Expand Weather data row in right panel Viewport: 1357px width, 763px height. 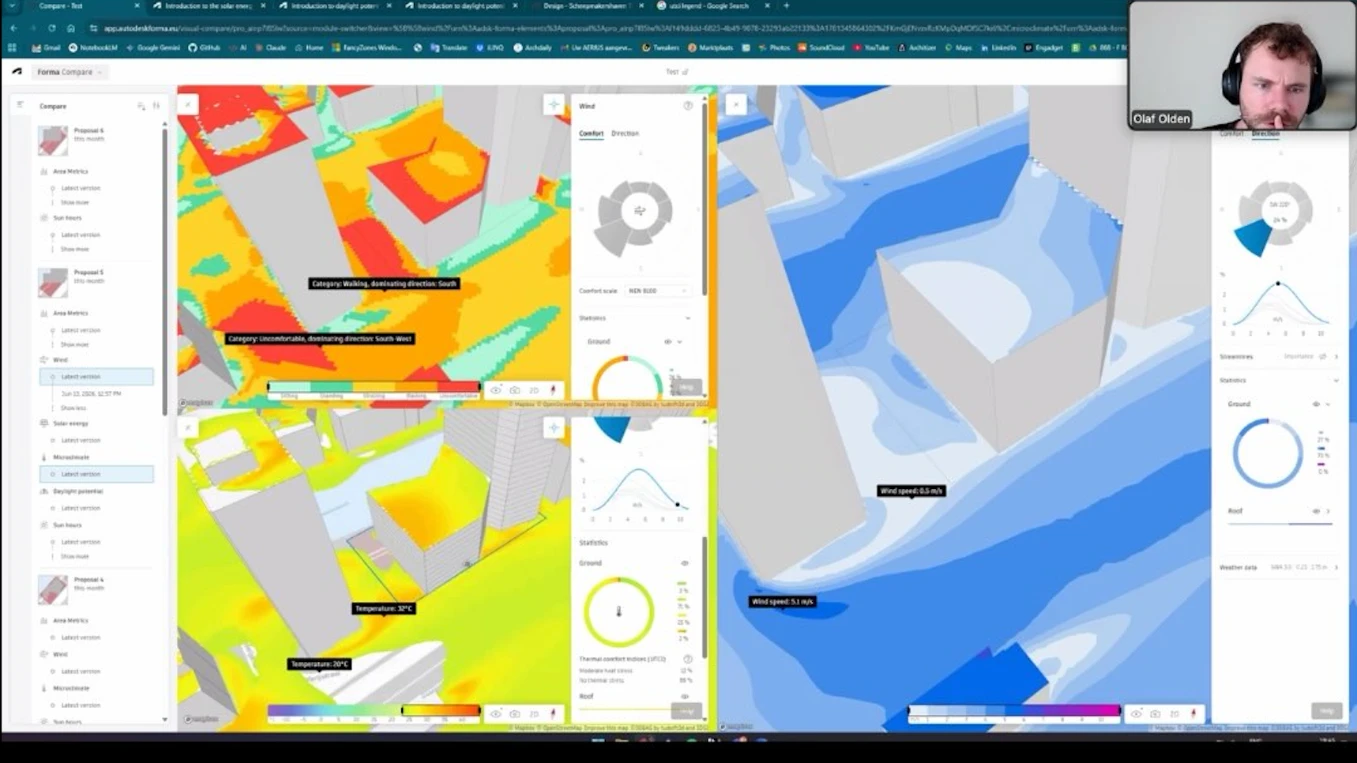(1337, 567)
